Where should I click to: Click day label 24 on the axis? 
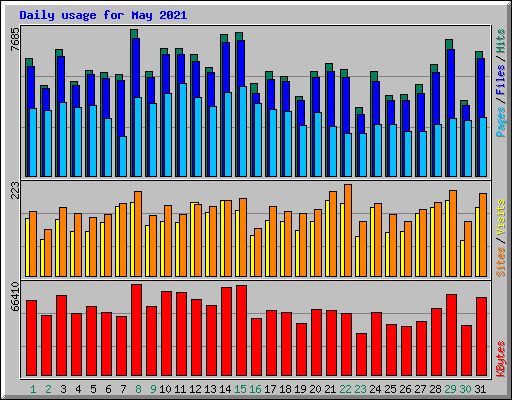(x=375, y=389)
